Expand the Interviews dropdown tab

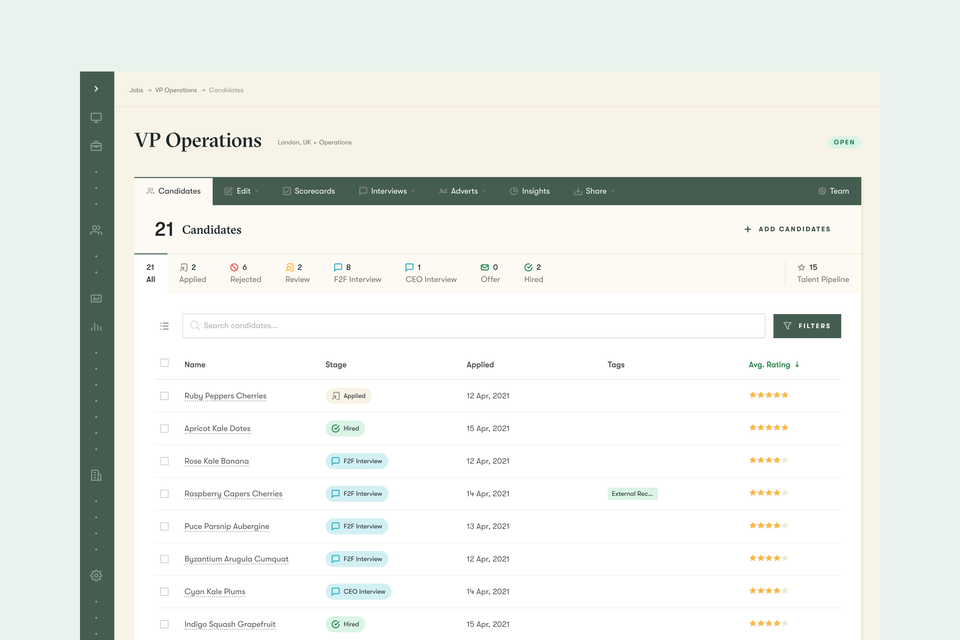pos(387,191)
